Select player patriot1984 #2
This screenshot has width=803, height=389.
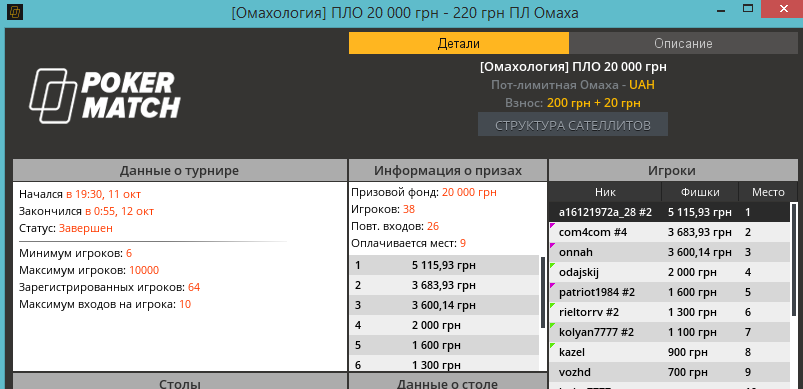(x=669, y=292)
